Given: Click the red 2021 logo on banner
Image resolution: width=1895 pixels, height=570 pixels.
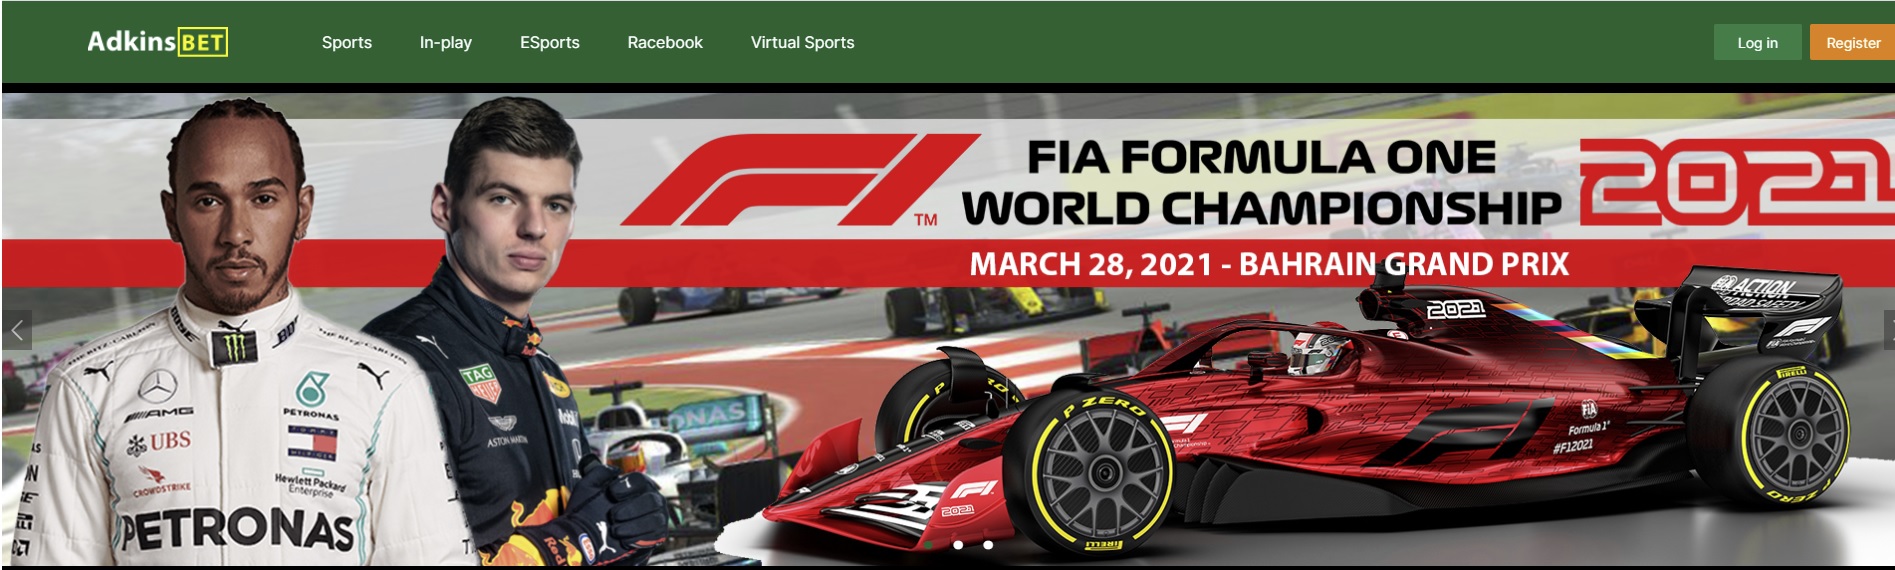Looking at the screenshot, I should [x=1737, y=180].
